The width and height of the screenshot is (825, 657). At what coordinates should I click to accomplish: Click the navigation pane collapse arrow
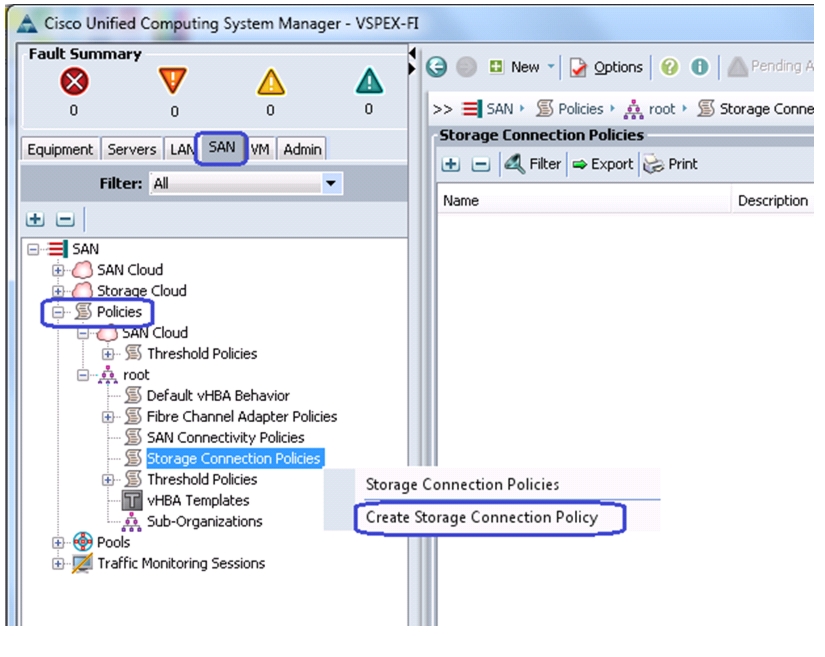(x=412, y=54)
